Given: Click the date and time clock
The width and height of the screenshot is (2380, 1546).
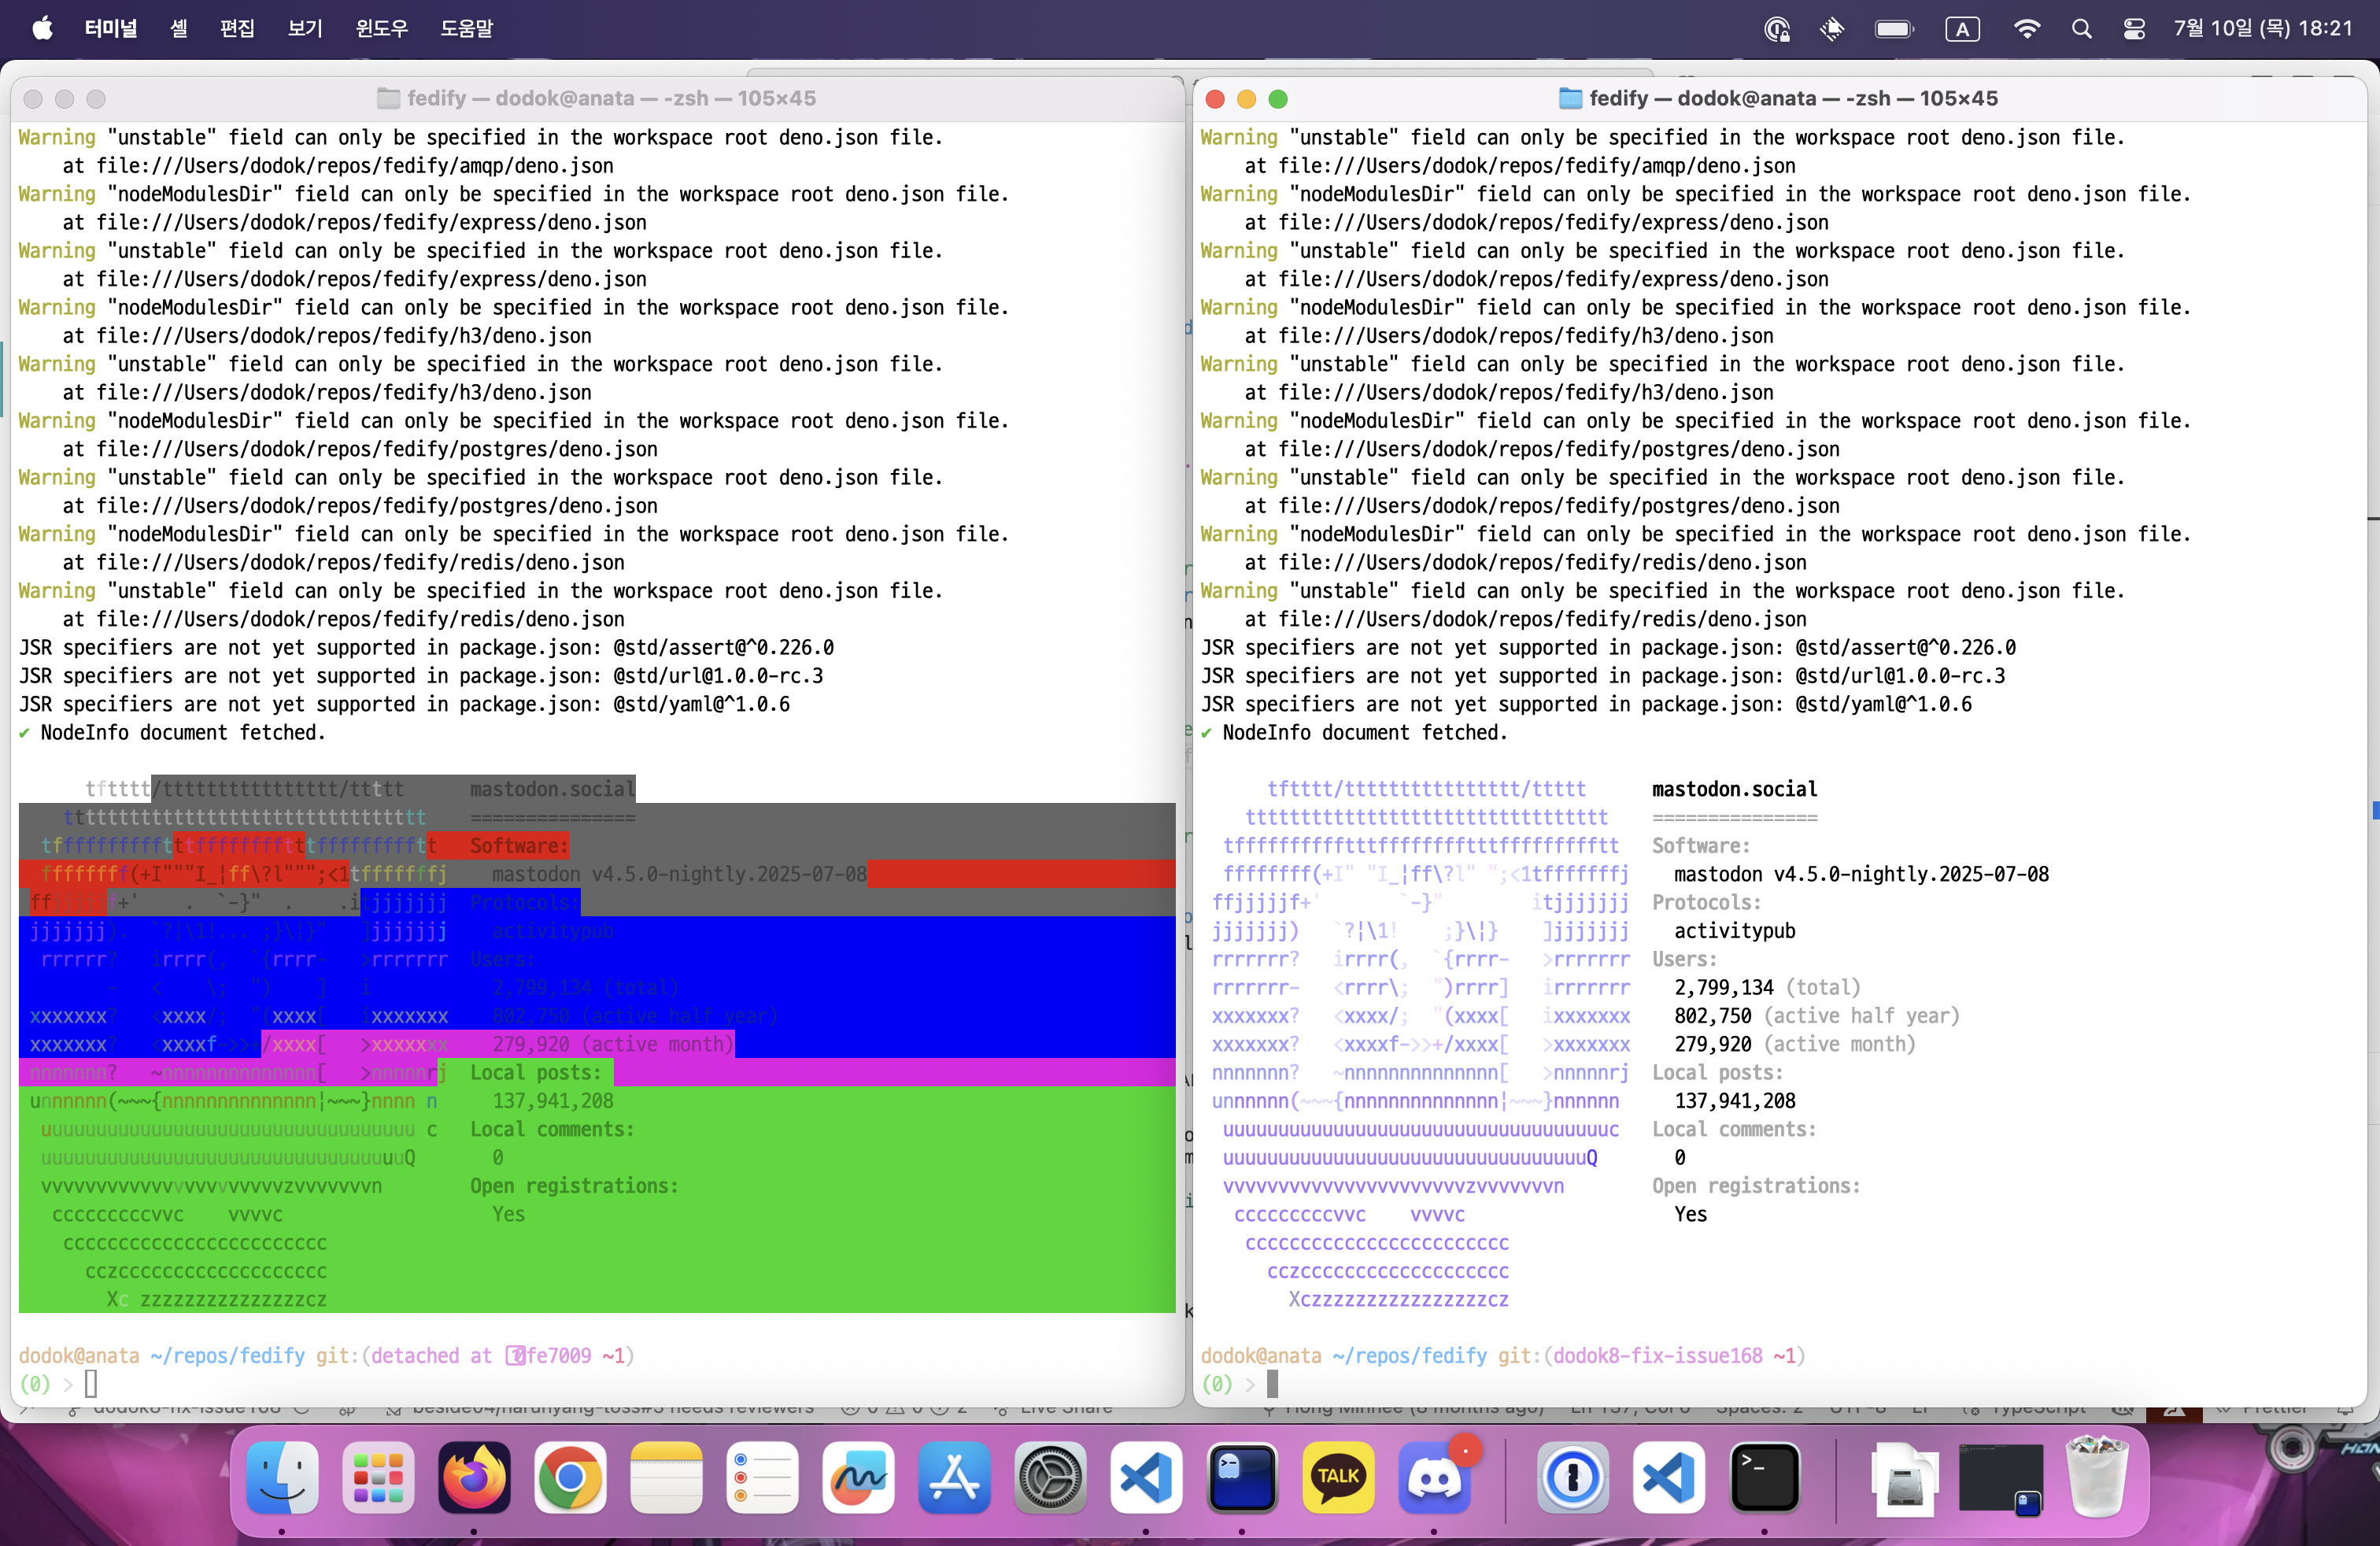Looking at the screenshot, I should point(2262,29).
